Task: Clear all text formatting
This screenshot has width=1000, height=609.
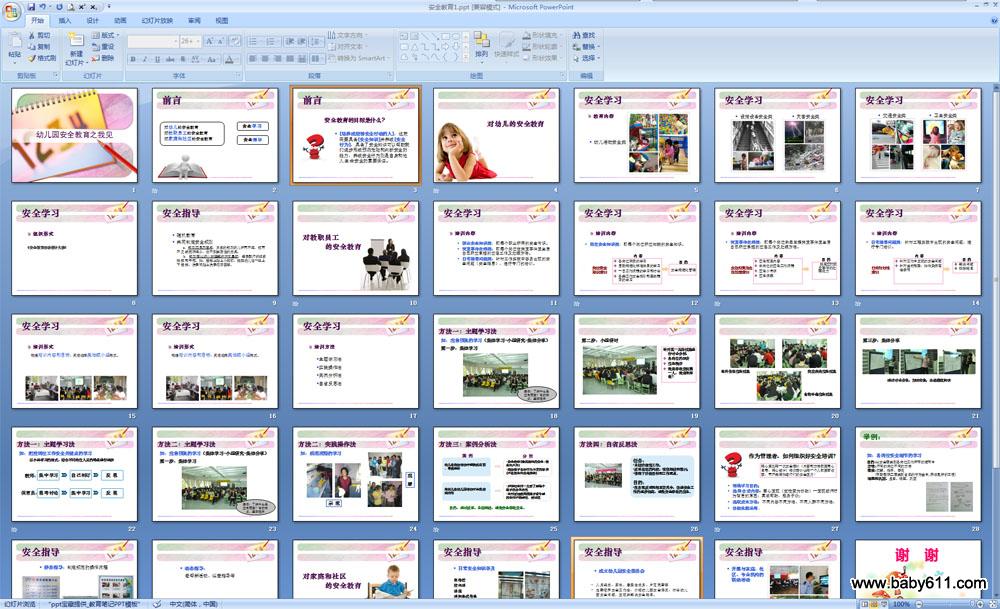Action: (235, 41)
